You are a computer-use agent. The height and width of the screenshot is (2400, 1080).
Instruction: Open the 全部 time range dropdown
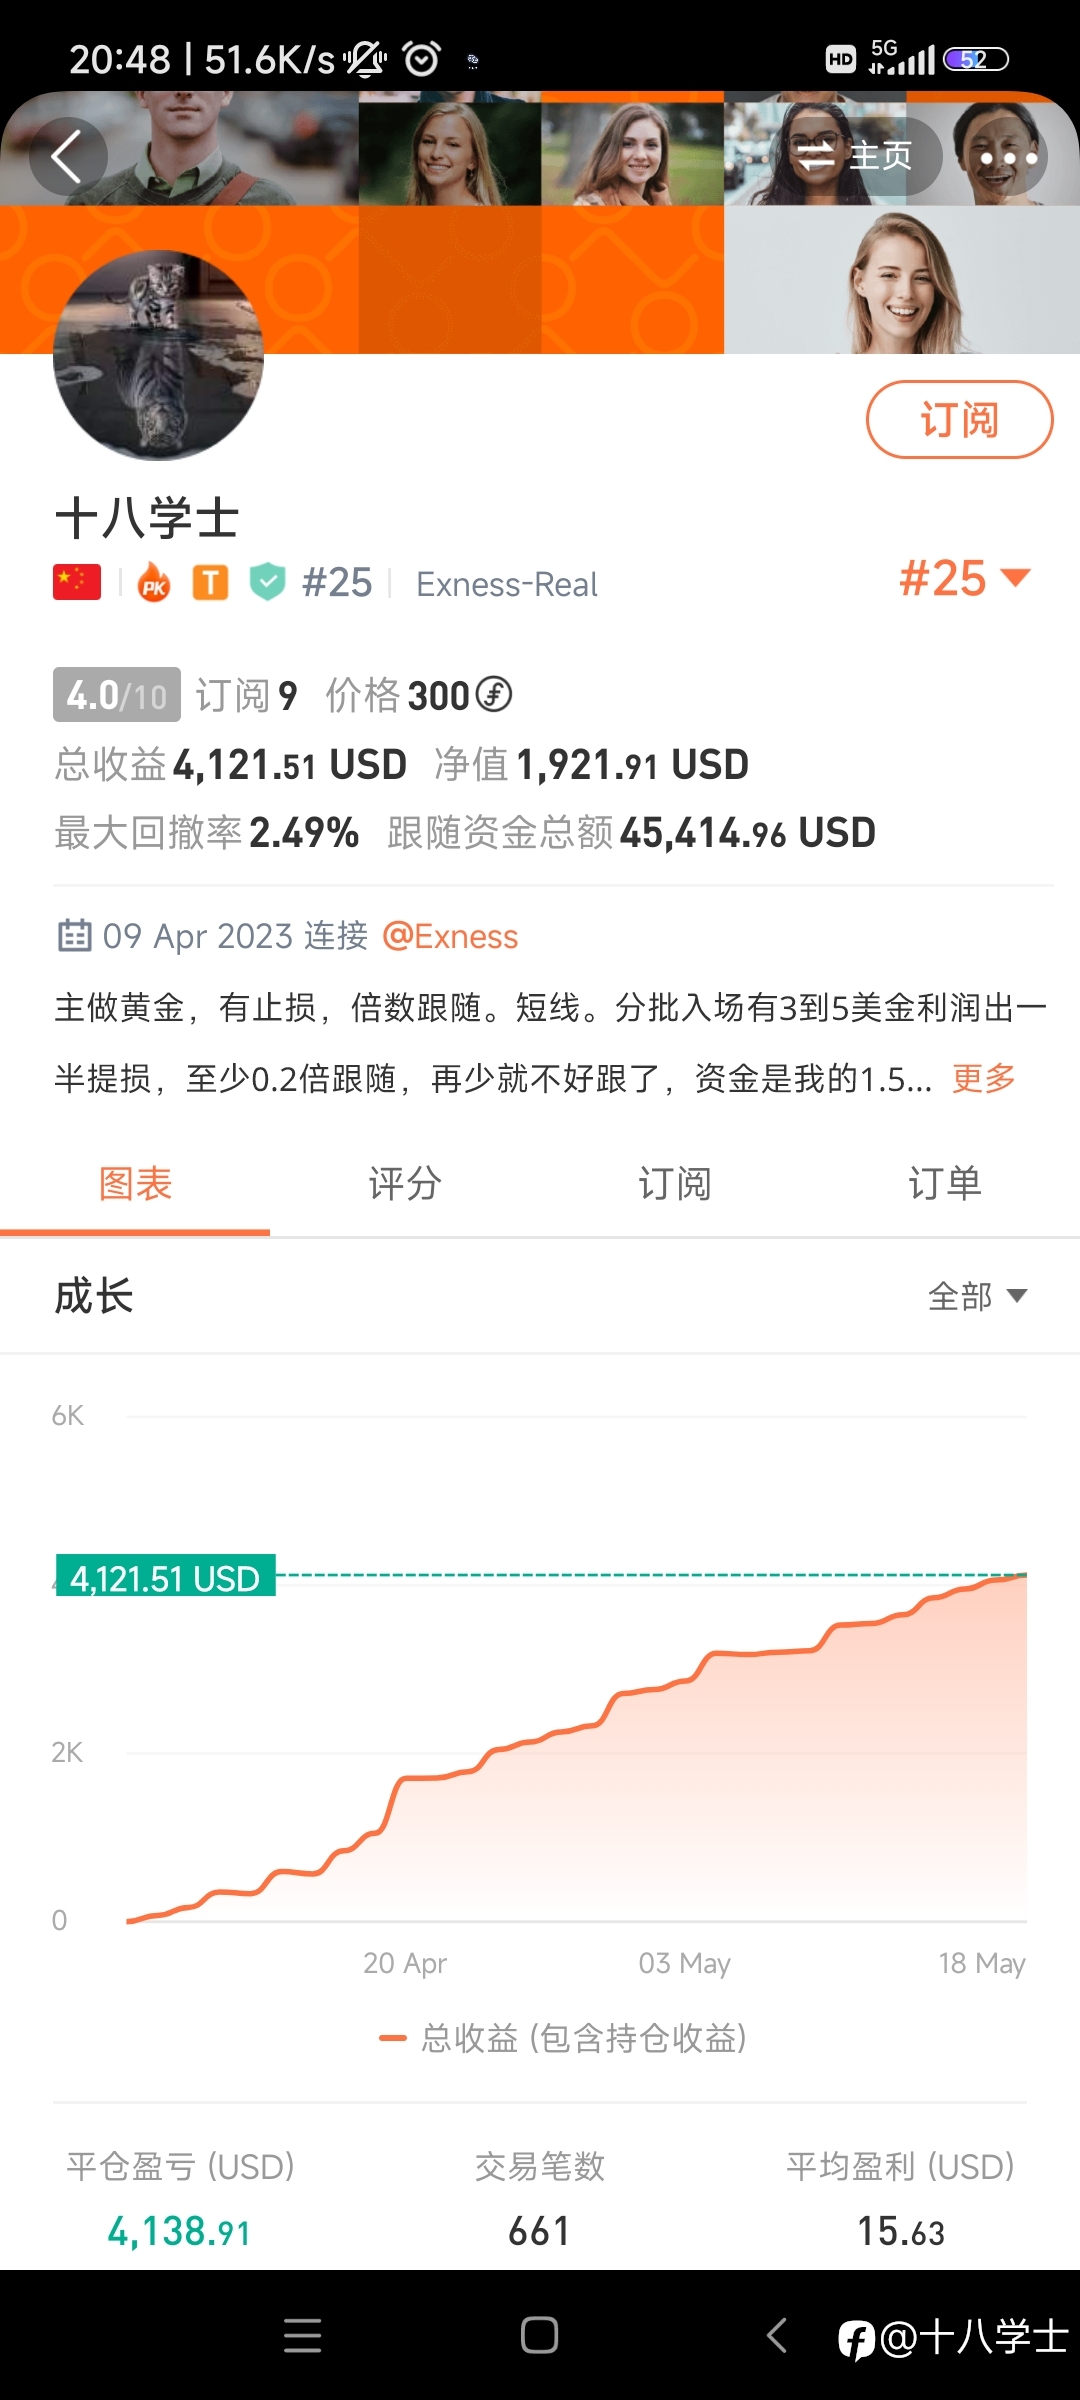(977, 1296)
